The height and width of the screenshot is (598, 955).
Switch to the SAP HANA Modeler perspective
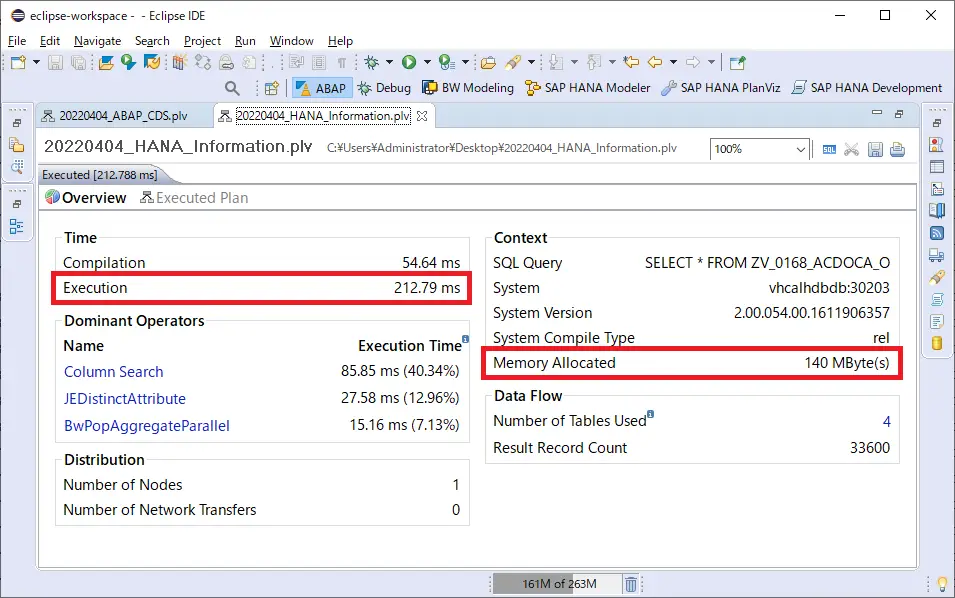588,88
